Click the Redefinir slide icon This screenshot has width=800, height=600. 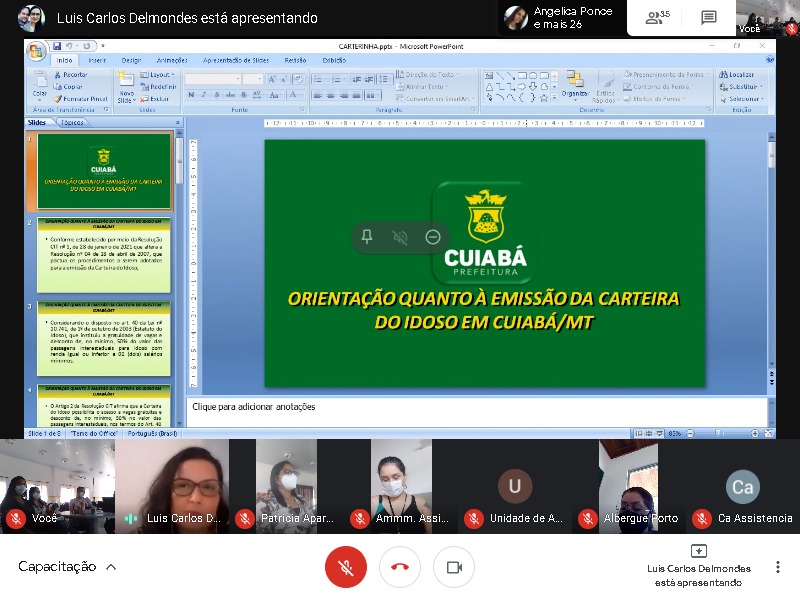click(x=144, y=87)
